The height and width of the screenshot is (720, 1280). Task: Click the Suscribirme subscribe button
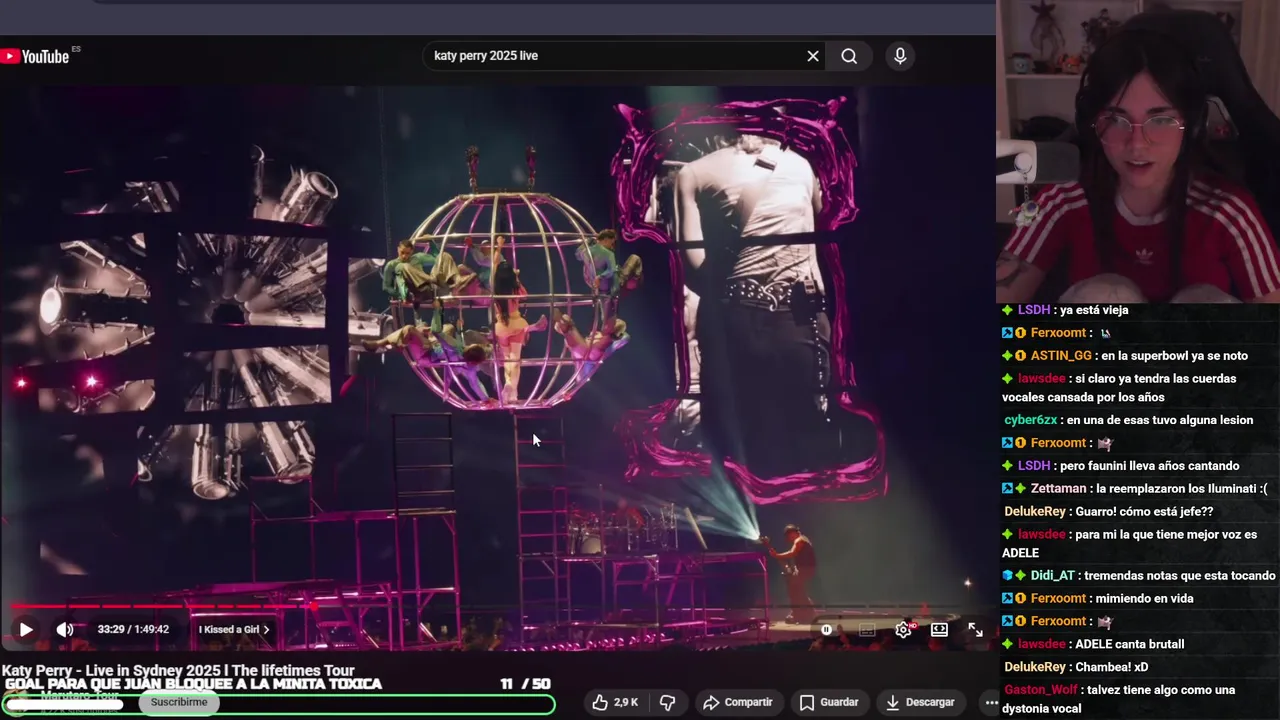point(179,702)
